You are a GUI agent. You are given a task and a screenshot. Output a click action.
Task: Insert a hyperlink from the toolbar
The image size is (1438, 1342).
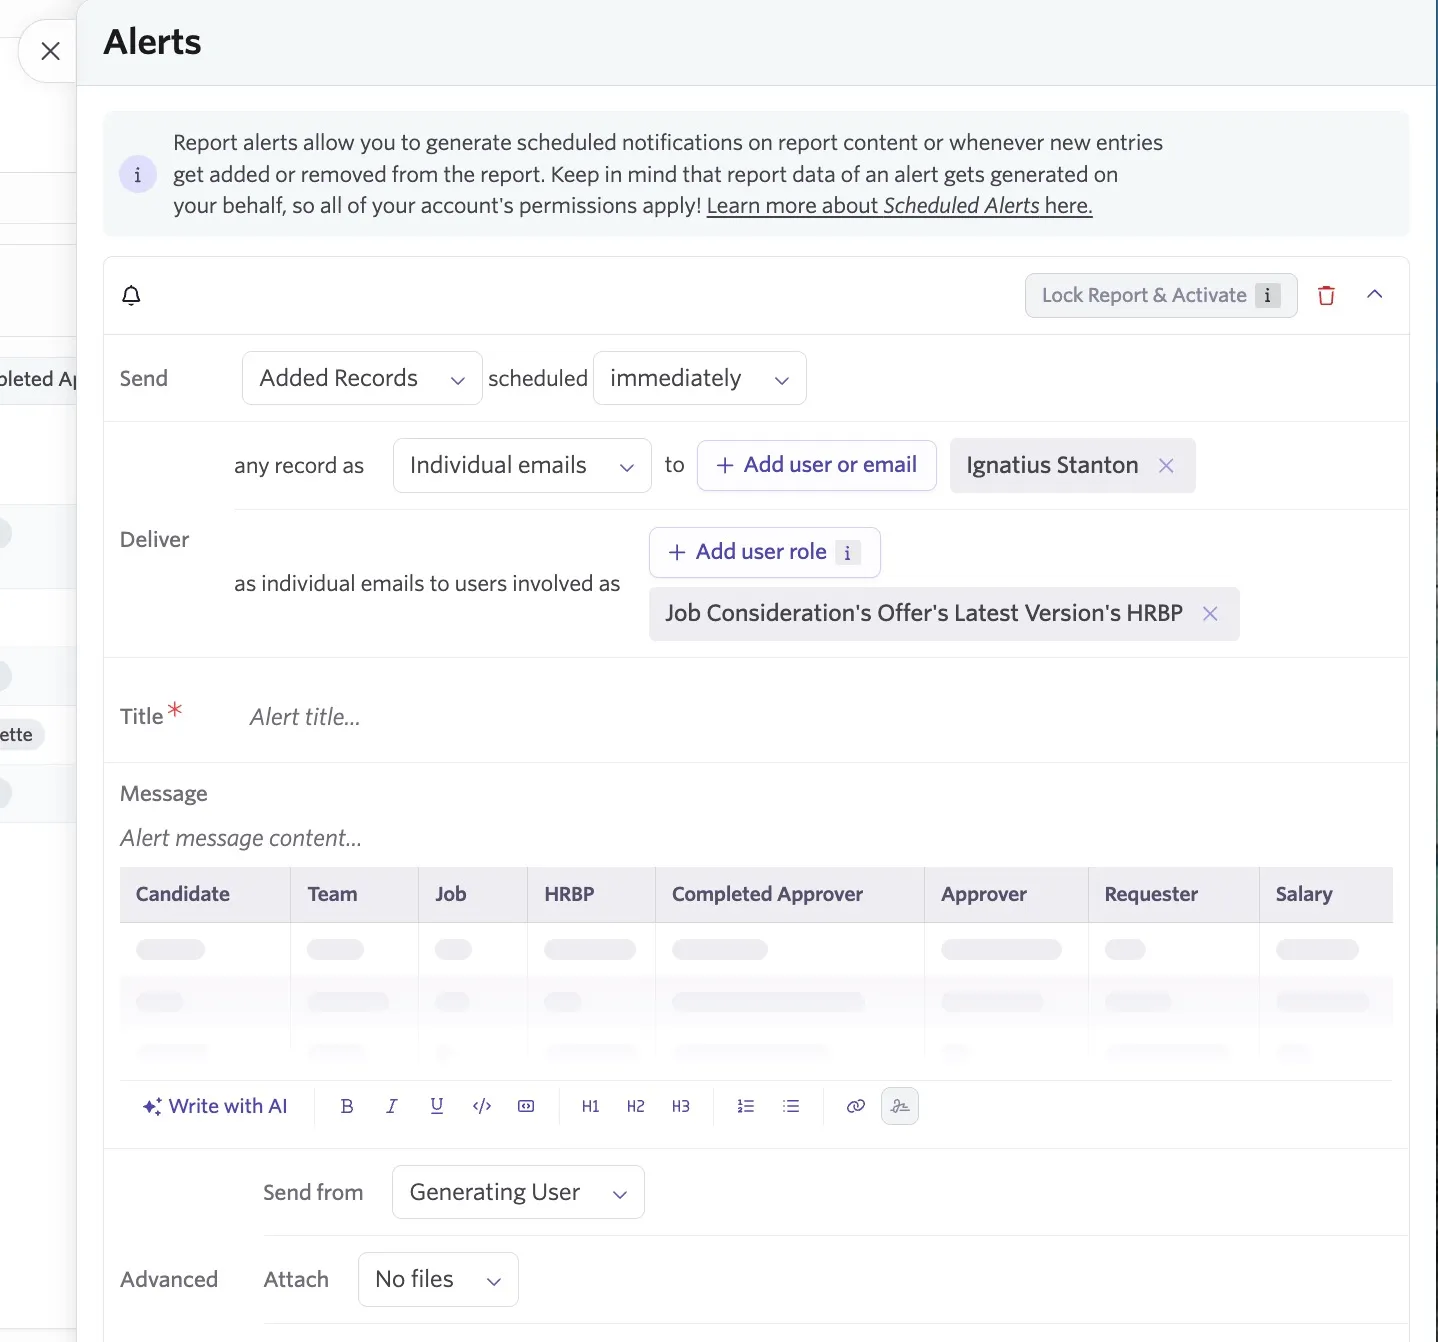point(856,1106)
